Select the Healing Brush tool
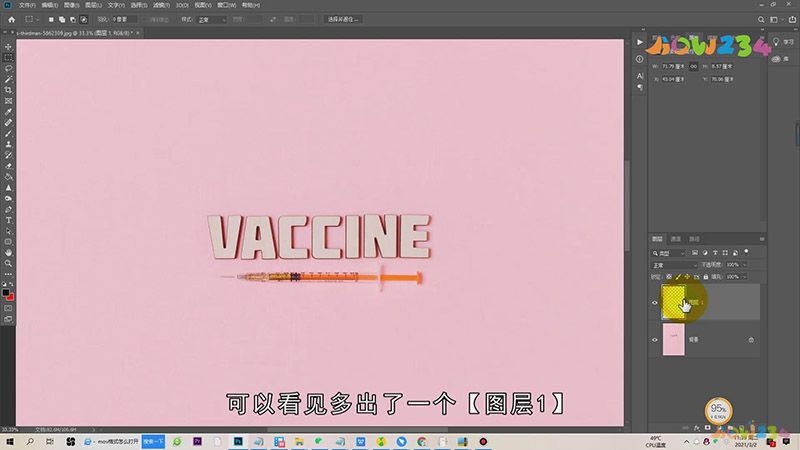800x450 pixels. (8, 122)
